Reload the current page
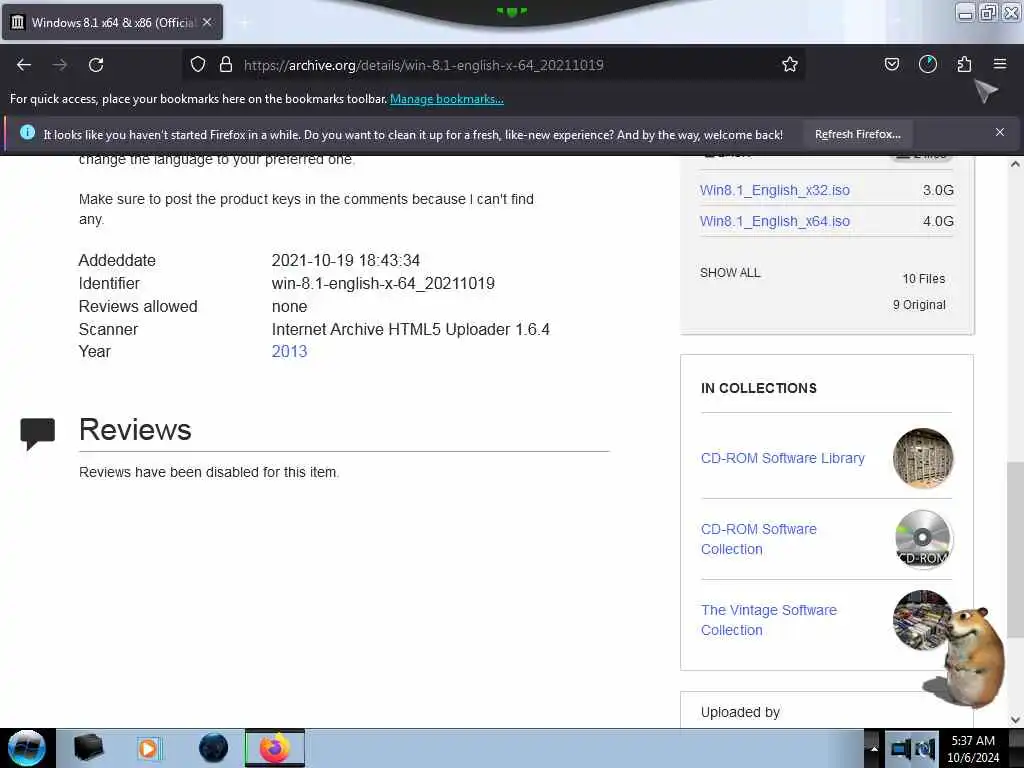 pyautogui.click(x=96, y=65)
